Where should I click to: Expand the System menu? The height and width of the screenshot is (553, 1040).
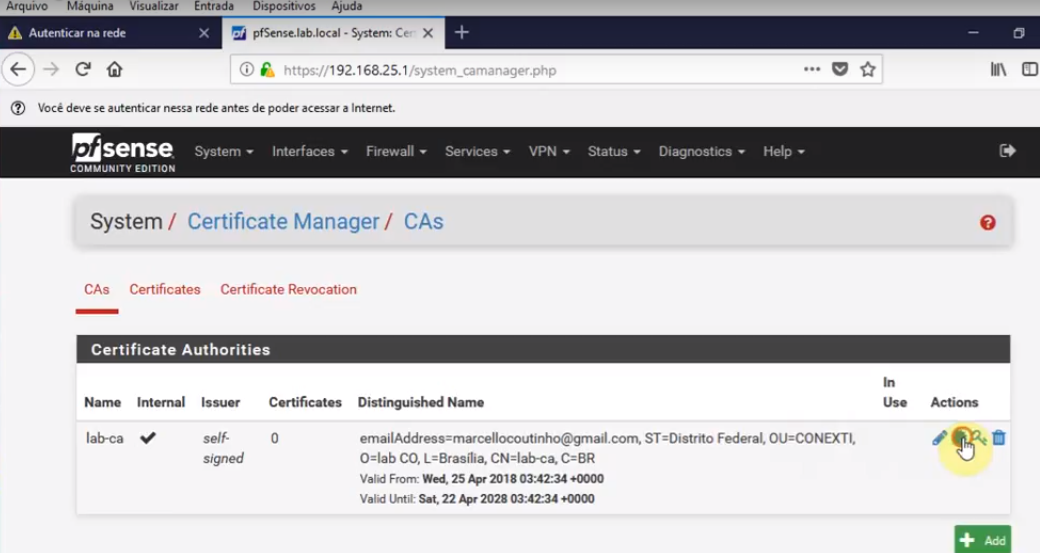tap(224, 152)
